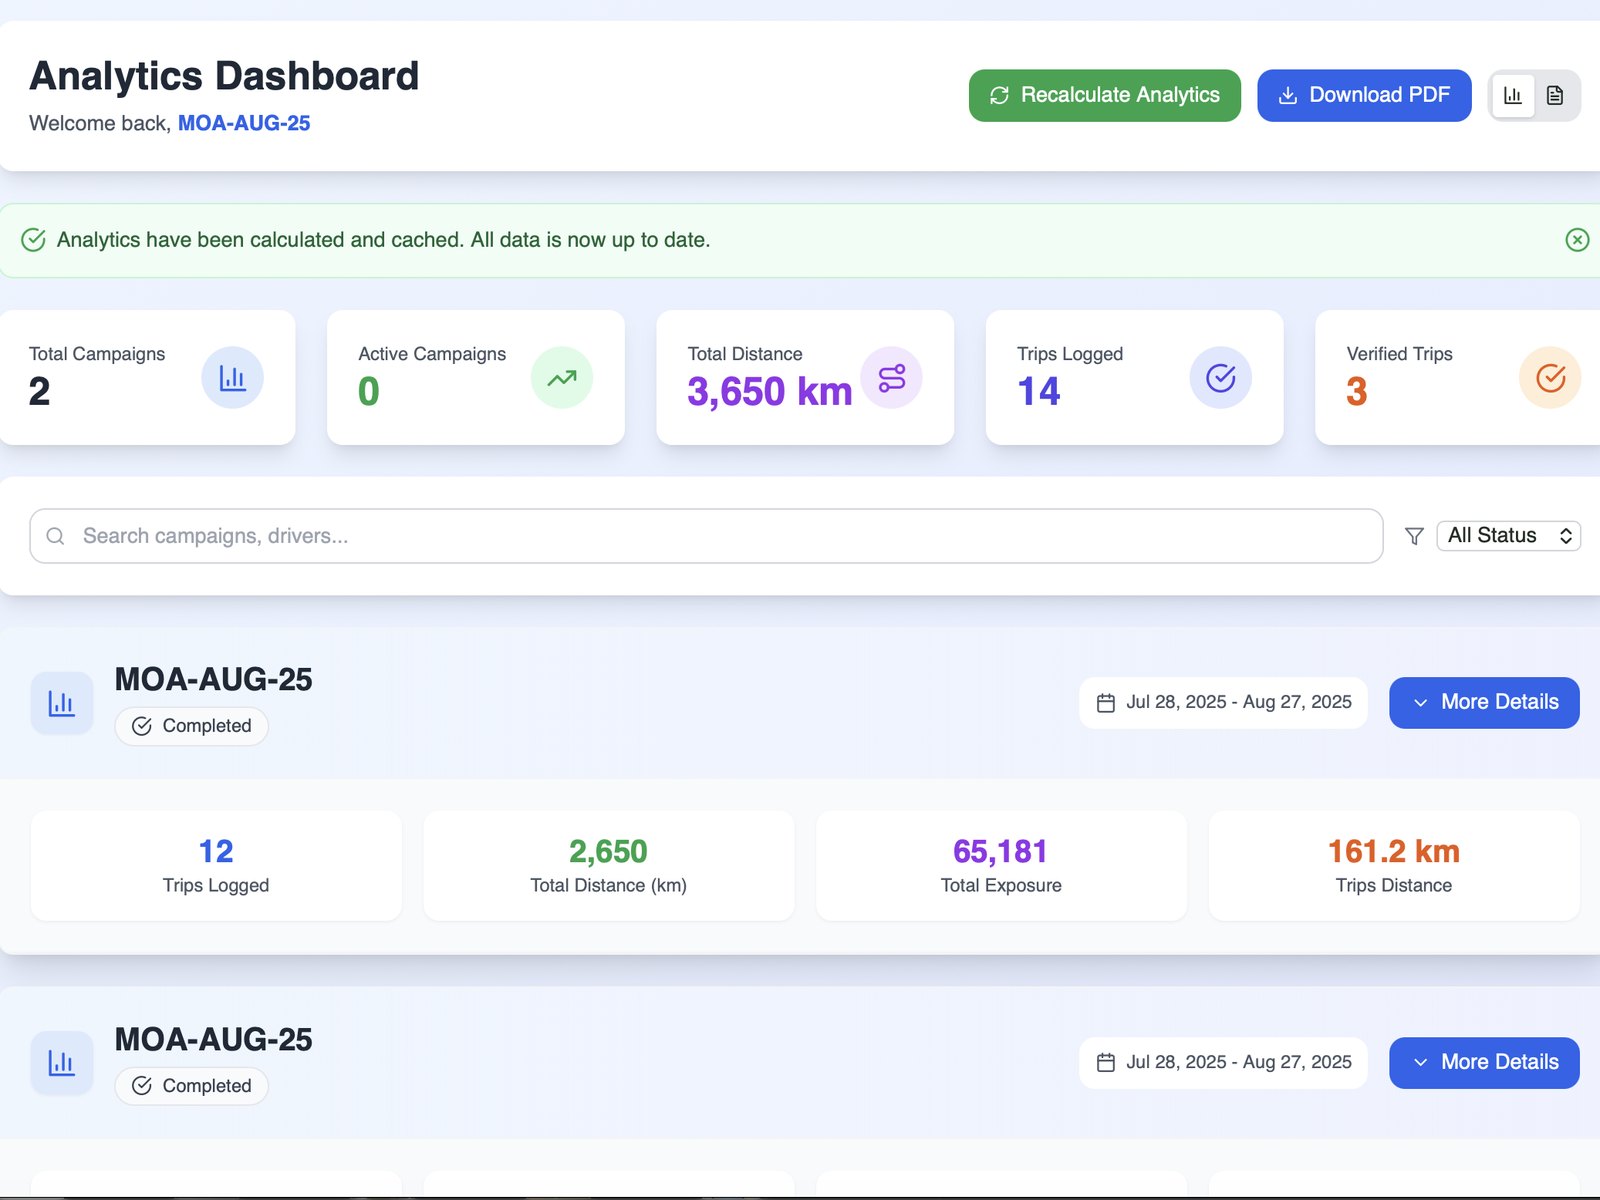Click the green check icon in notification
The image size is (1600, 1200).
pyautogui.click(x=33, y=240)
